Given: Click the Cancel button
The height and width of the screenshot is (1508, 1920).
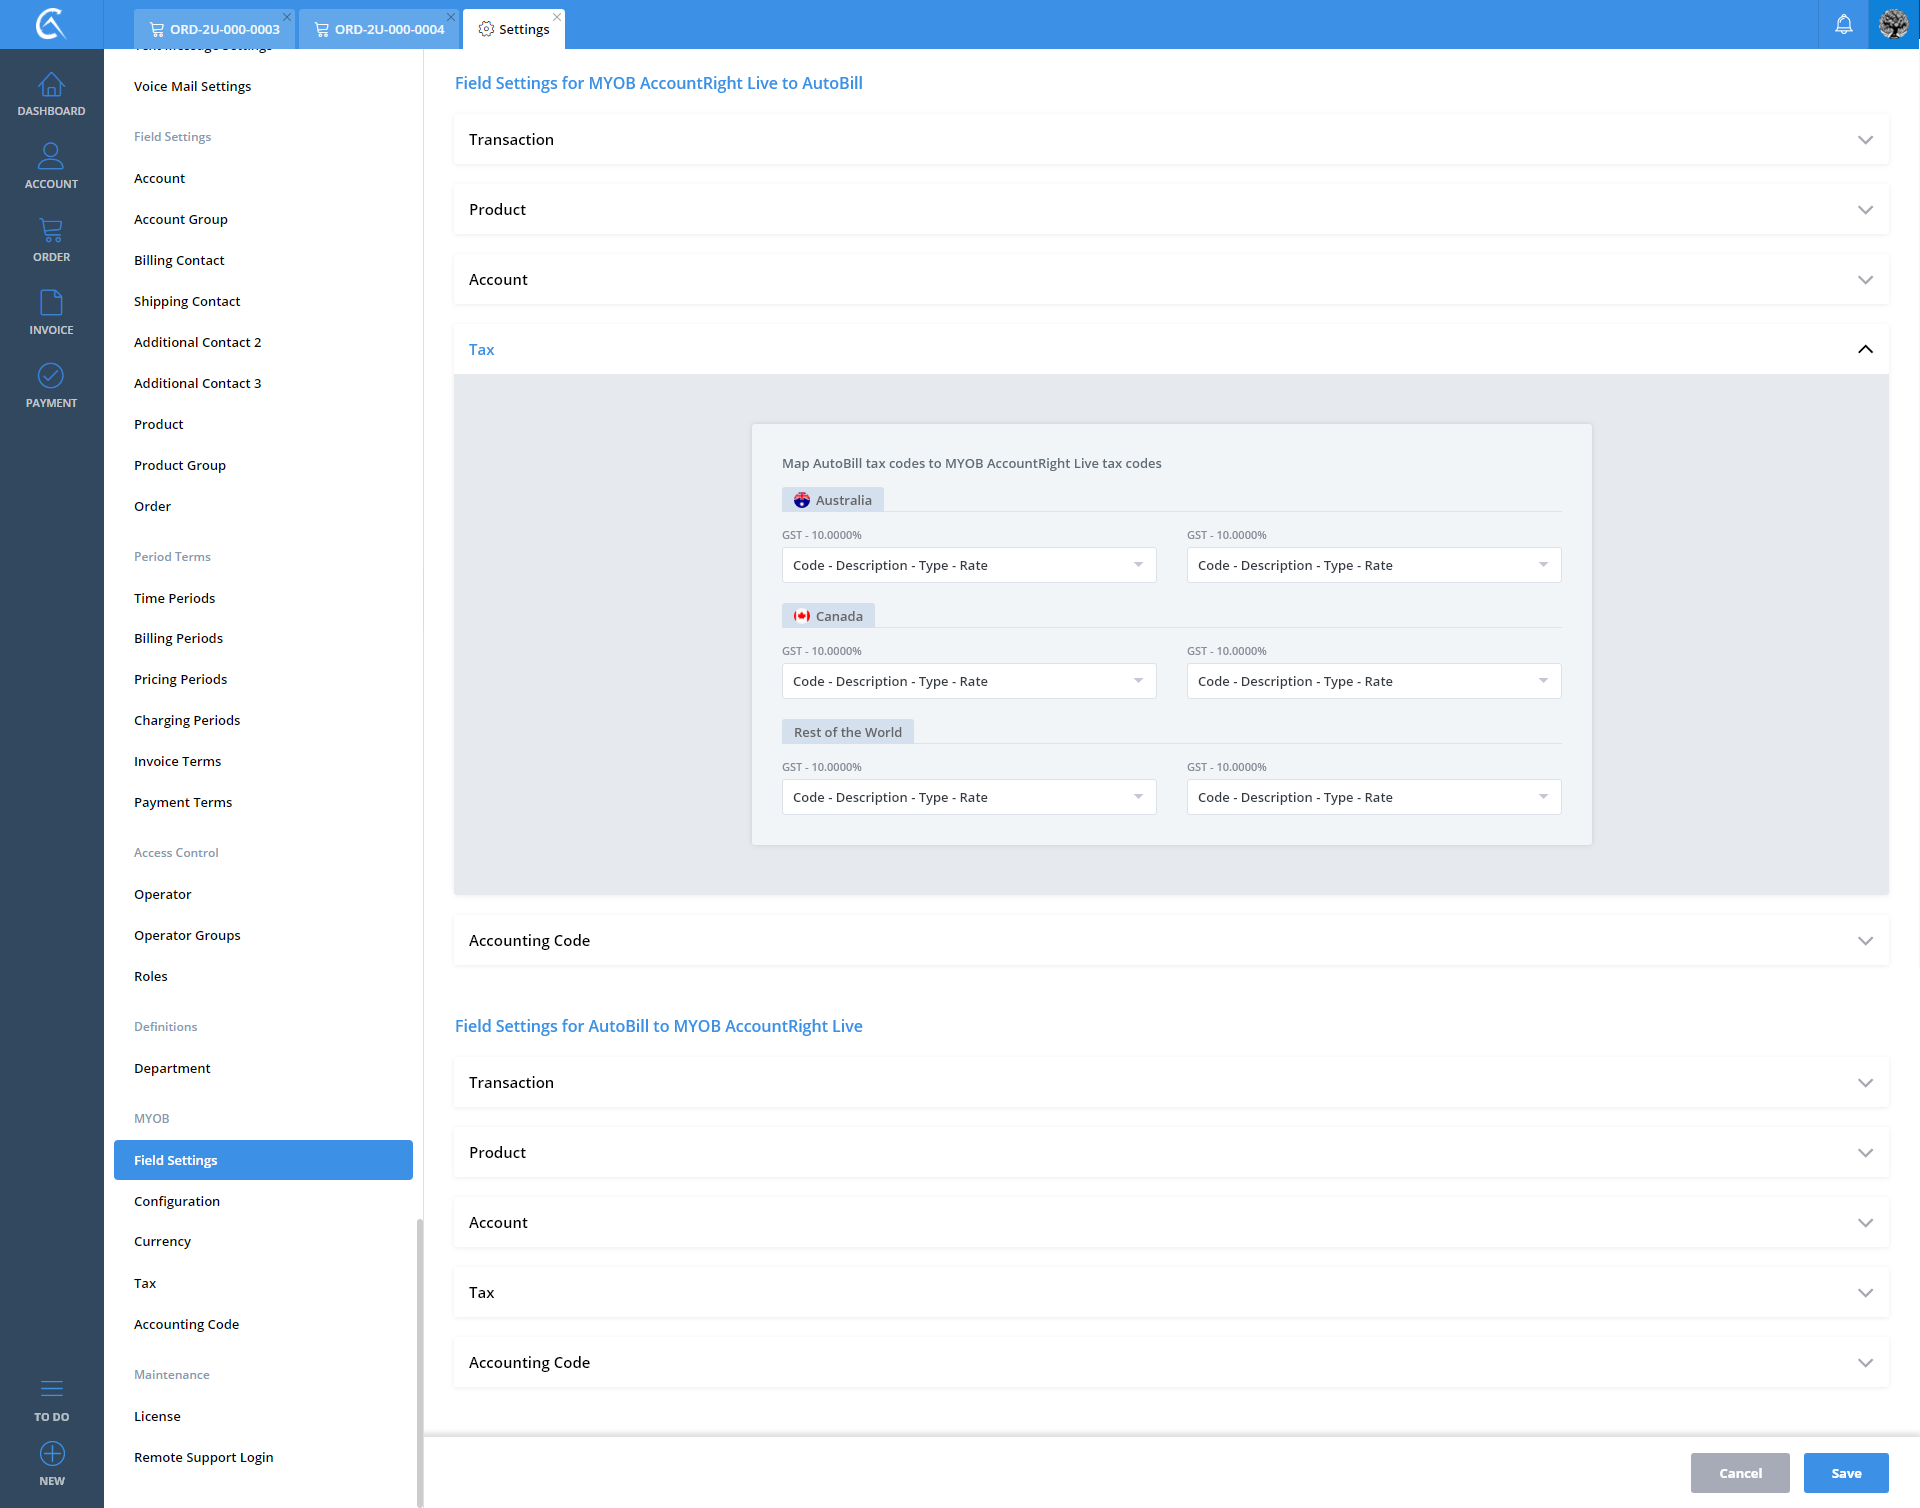Looking at the screenshot, I should 1740,1473.
